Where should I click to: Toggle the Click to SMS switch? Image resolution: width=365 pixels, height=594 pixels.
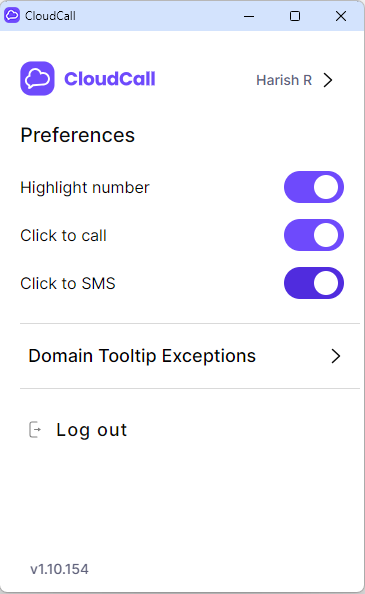pos(314,283)
